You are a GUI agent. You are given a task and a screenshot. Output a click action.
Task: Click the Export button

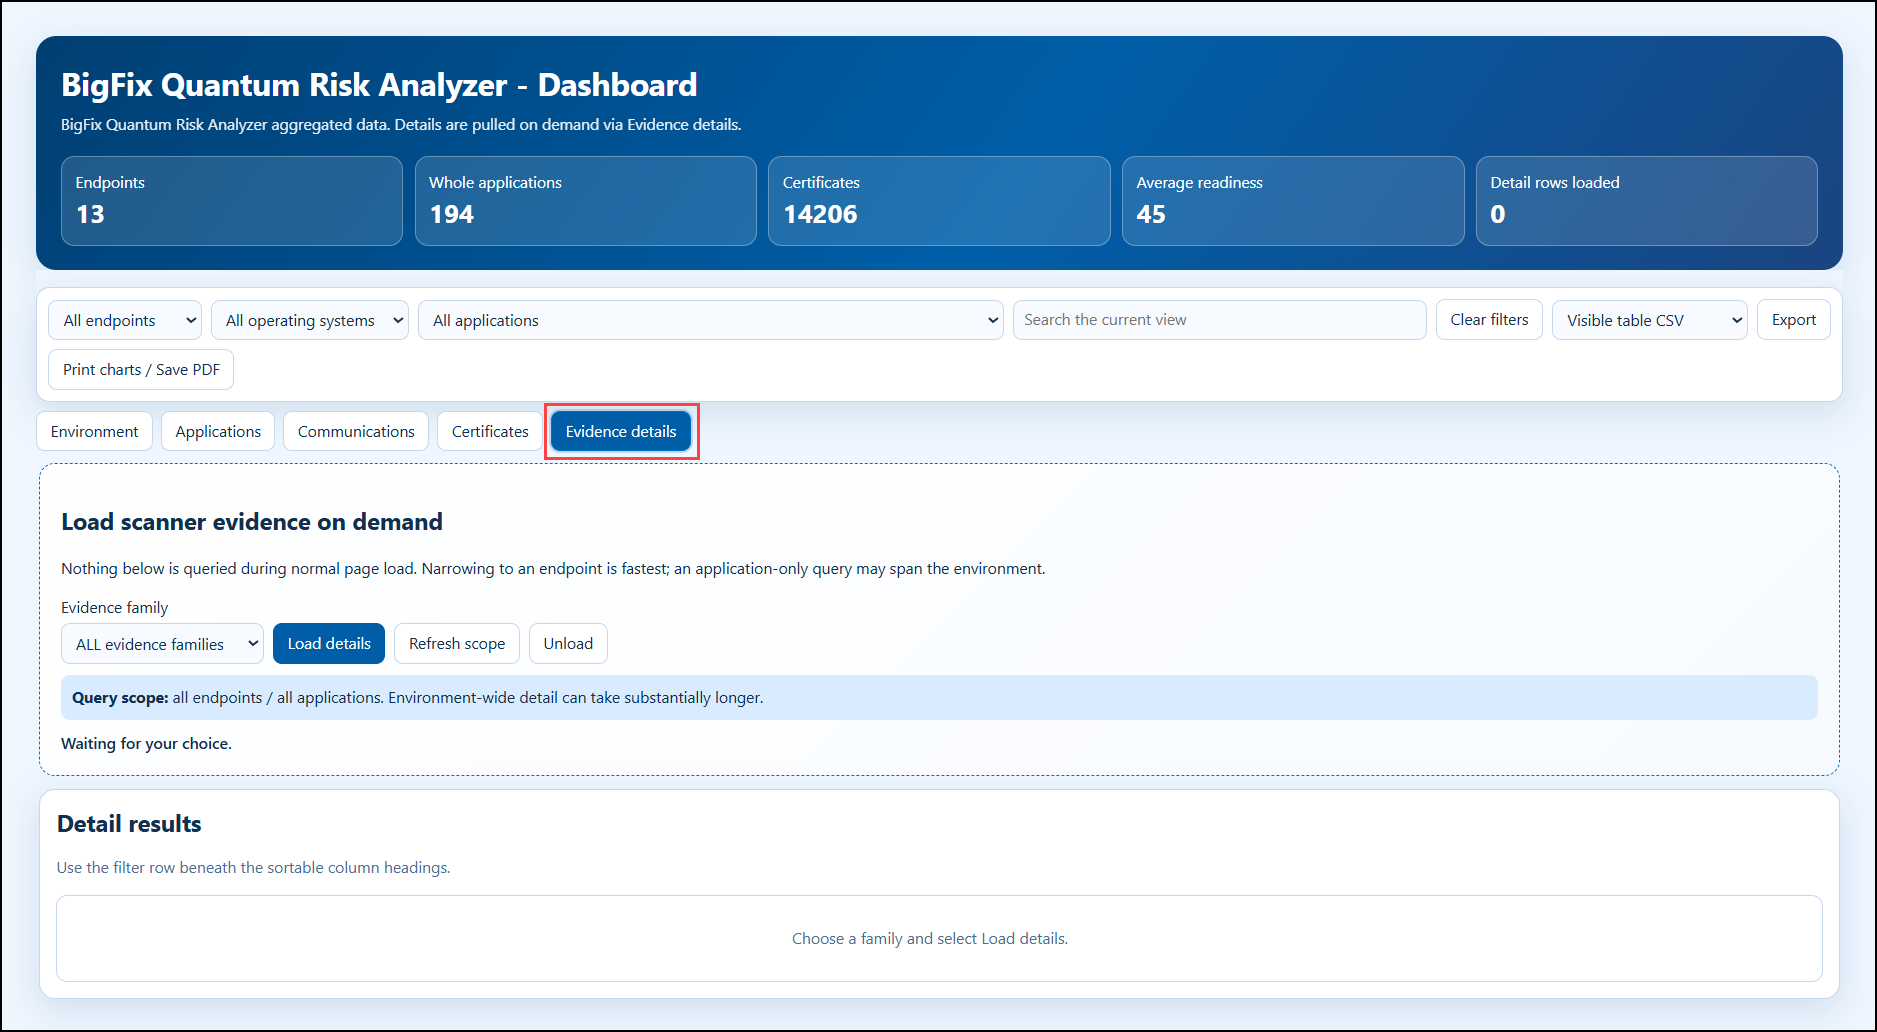1794,320
